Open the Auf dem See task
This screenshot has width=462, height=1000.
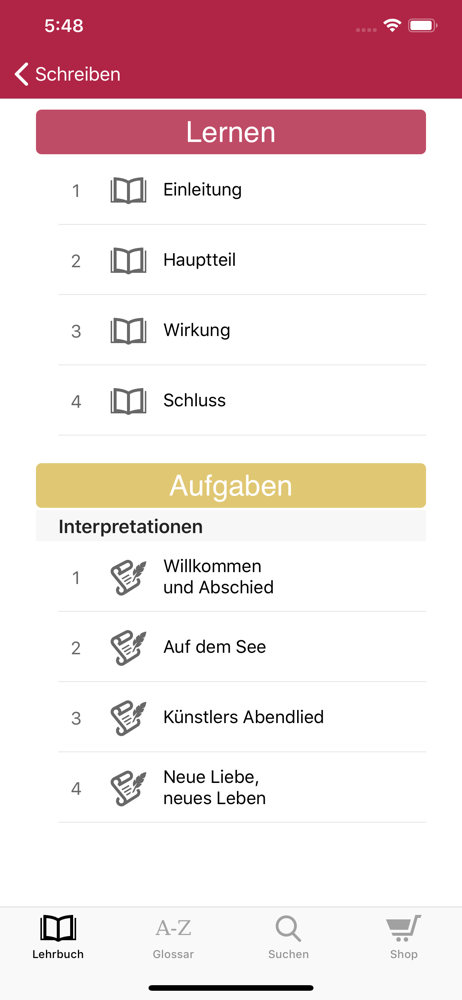[x=242, y=647]
